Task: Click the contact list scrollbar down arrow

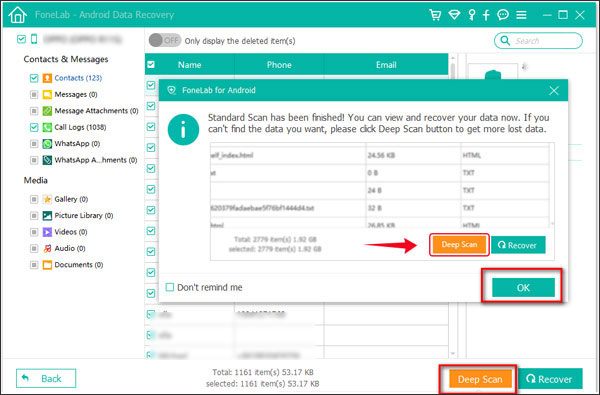Action: point(453,353)
